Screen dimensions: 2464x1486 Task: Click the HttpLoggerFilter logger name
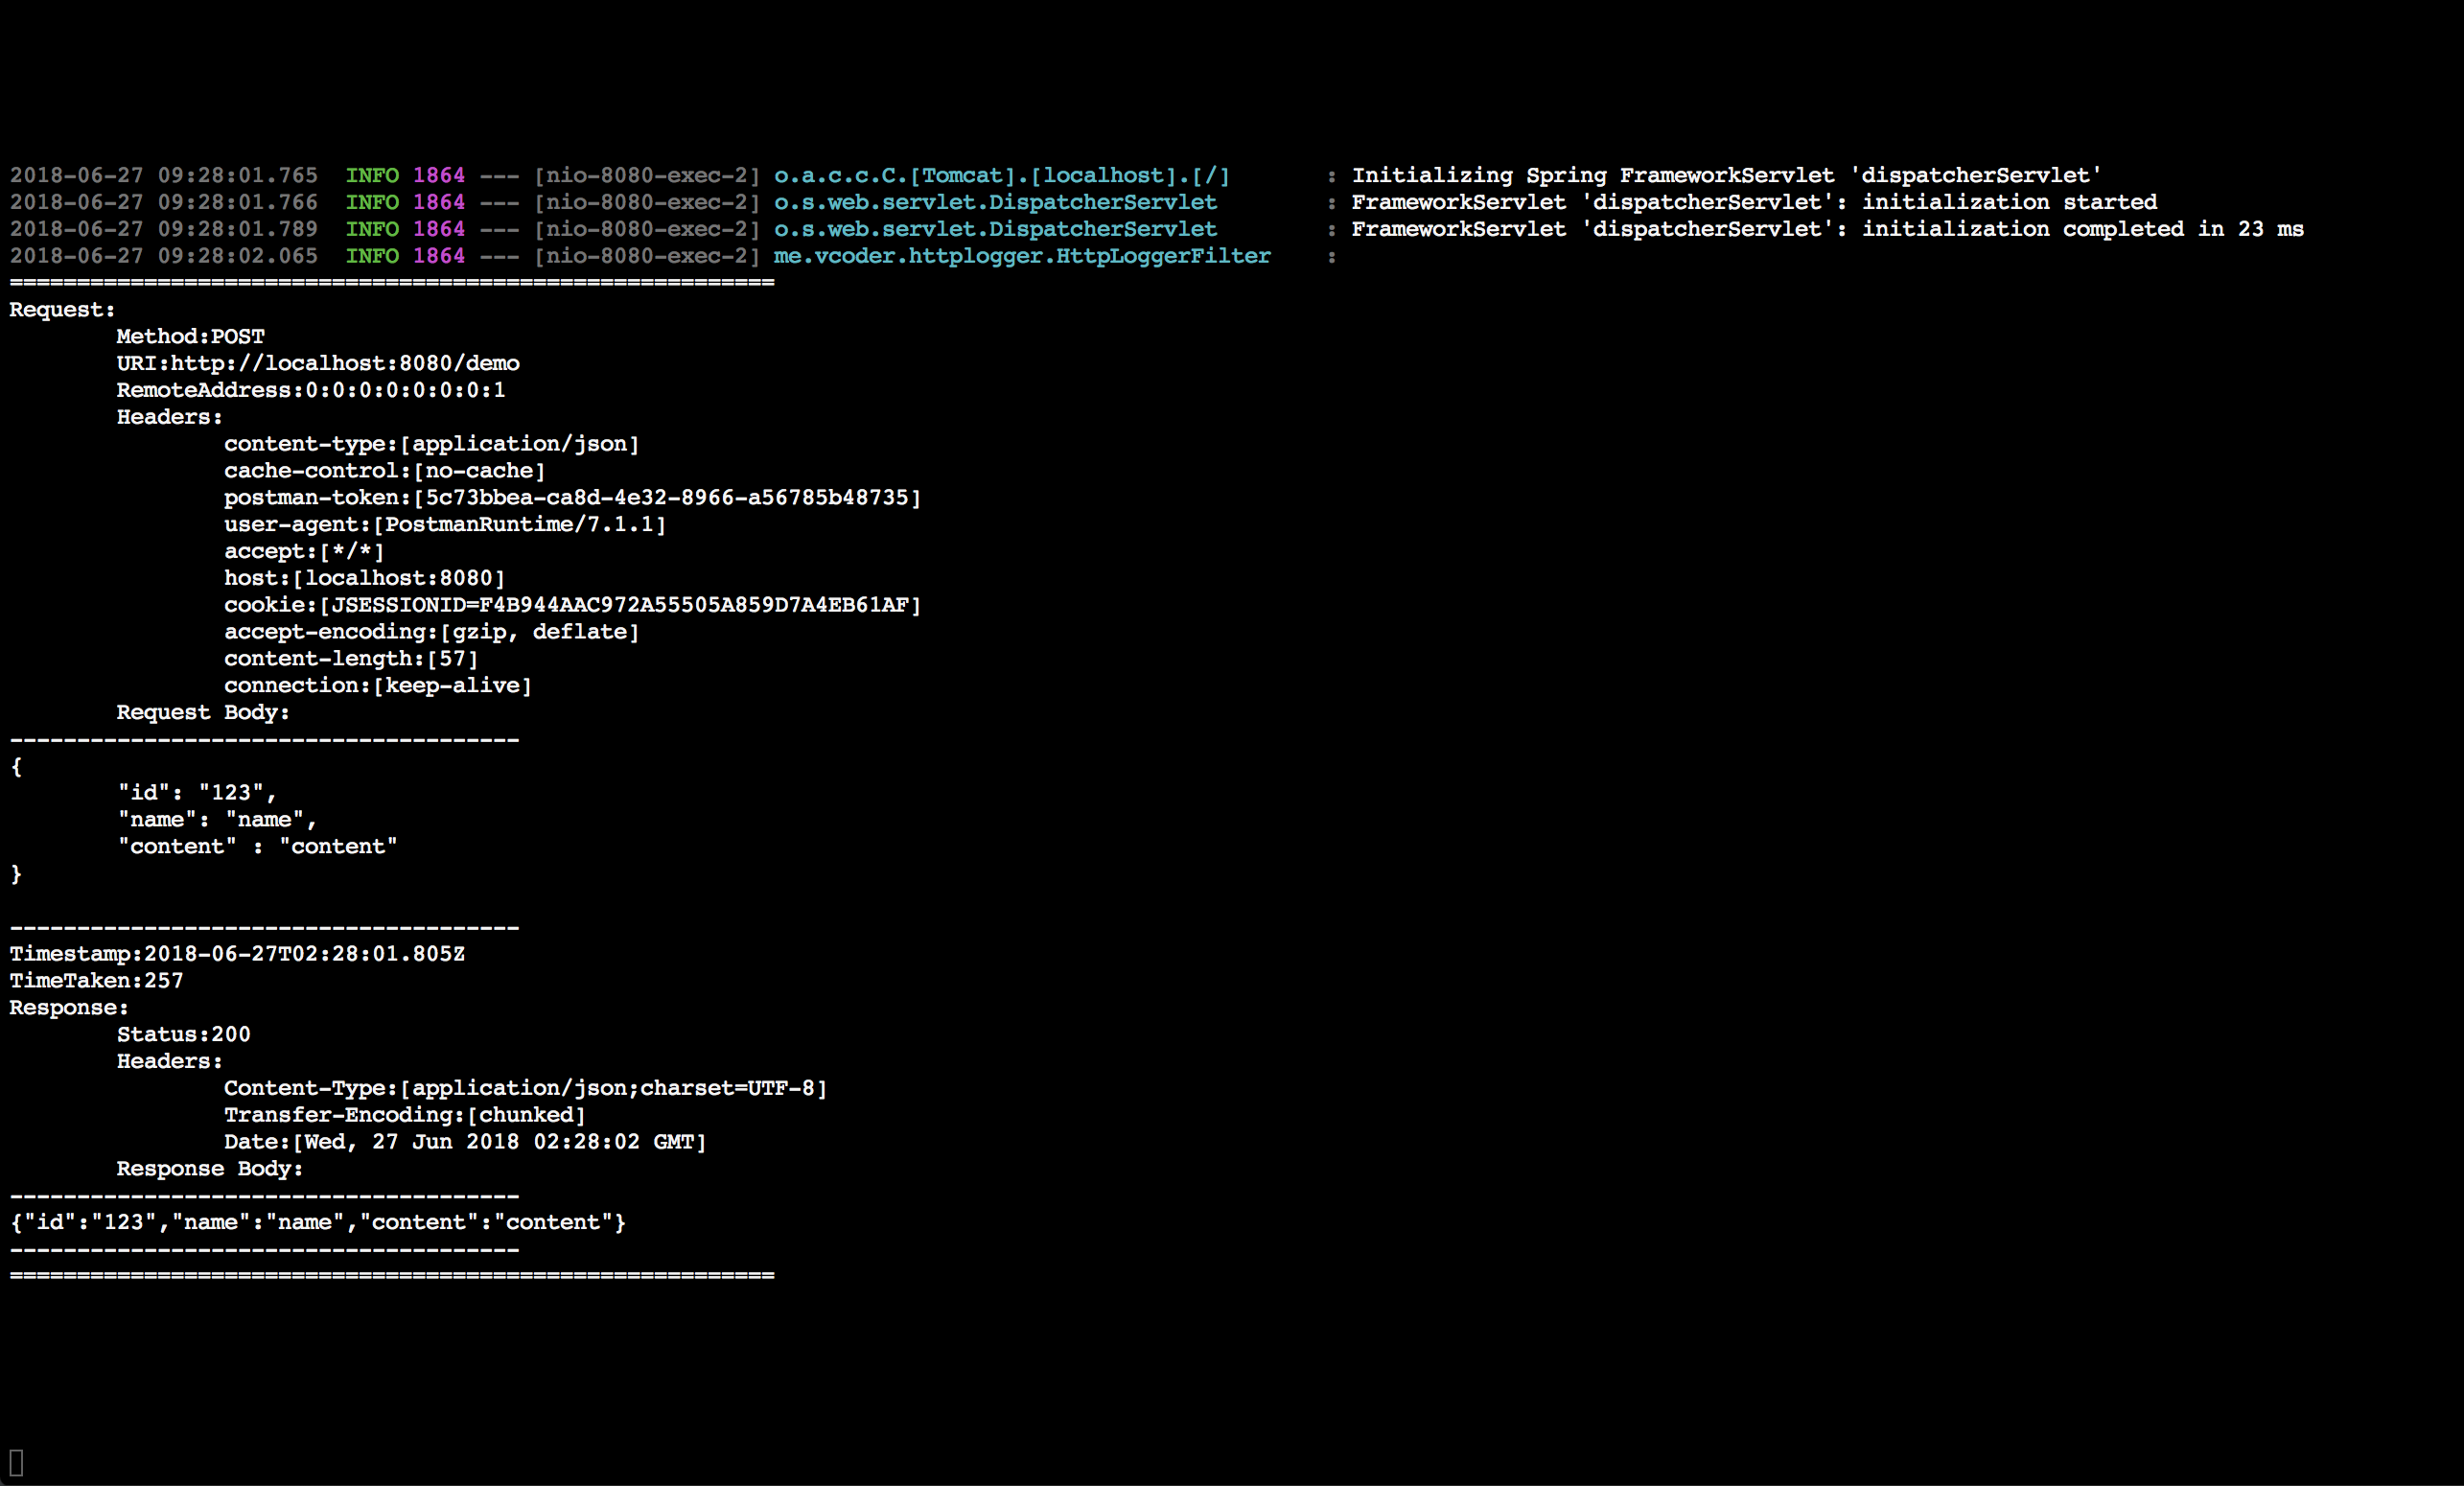pos(1021,256)
